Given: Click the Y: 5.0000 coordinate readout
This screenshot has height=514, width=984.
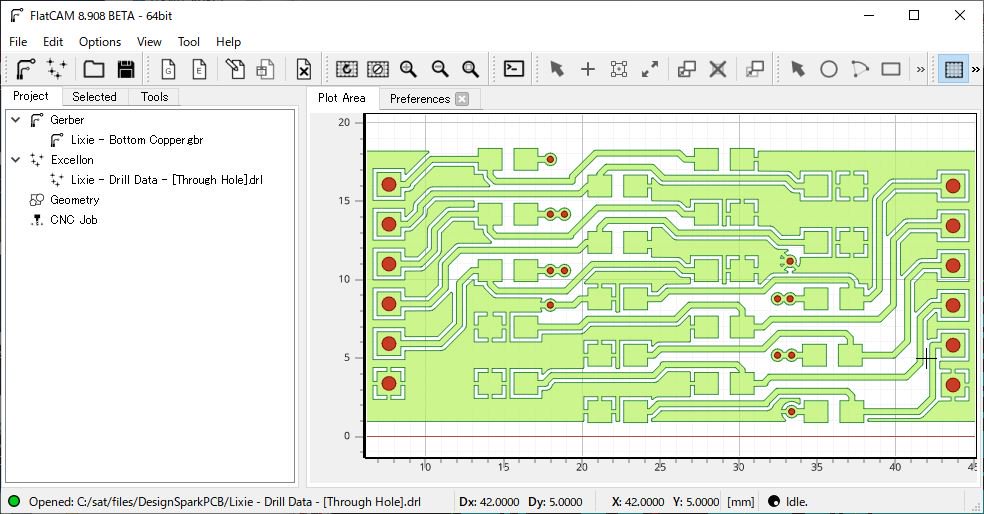Looking at the screenshot, I should click(696, 502).
